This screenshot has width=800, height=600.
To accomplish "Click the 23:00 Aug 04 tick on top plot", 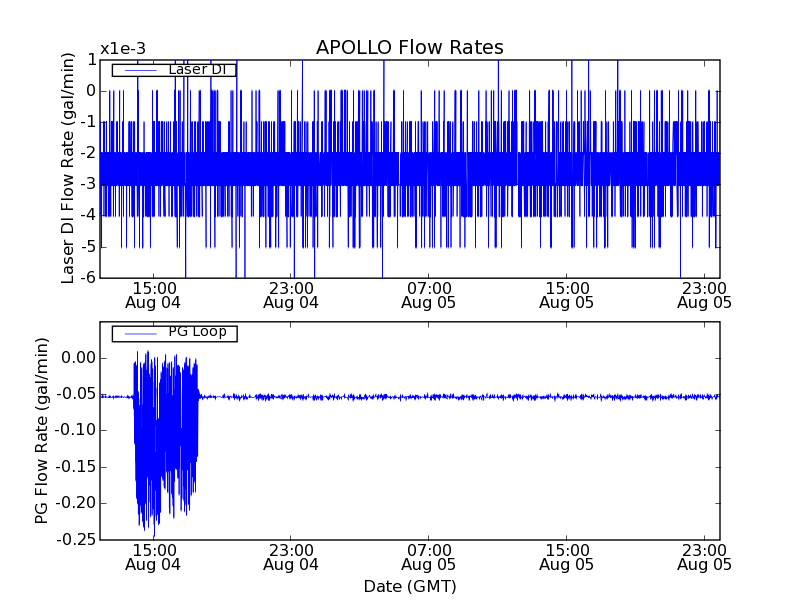I will pos(290,294).
